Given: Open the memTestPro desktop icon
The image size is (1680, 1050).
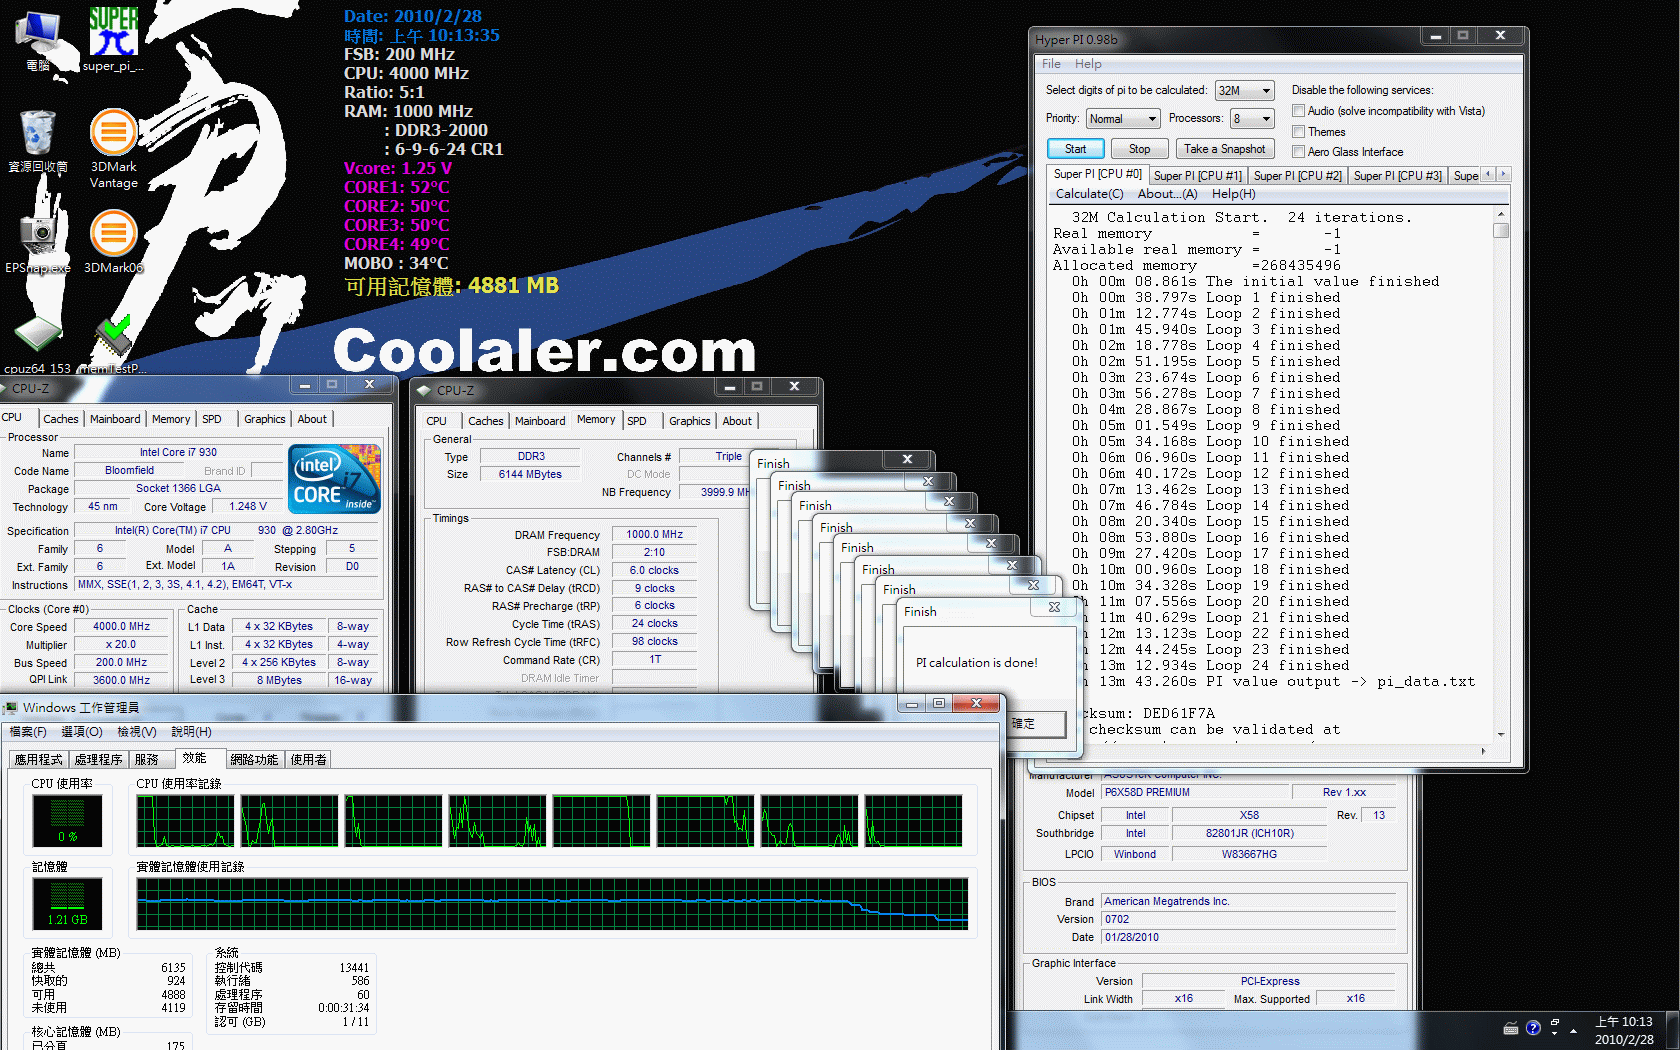Looking at the screenshot, I should tap(113, 345).
